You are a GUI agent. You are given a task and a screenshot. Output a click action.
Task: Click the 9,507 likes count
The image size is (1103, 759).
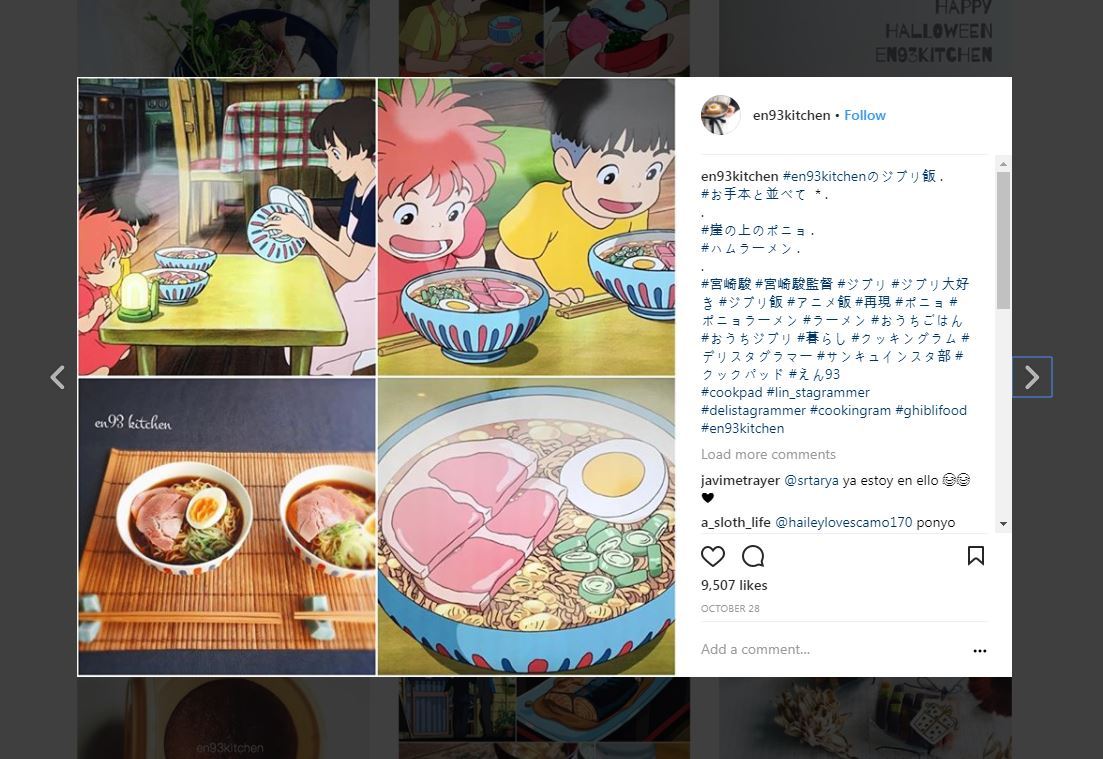click(x=734, y=585)
